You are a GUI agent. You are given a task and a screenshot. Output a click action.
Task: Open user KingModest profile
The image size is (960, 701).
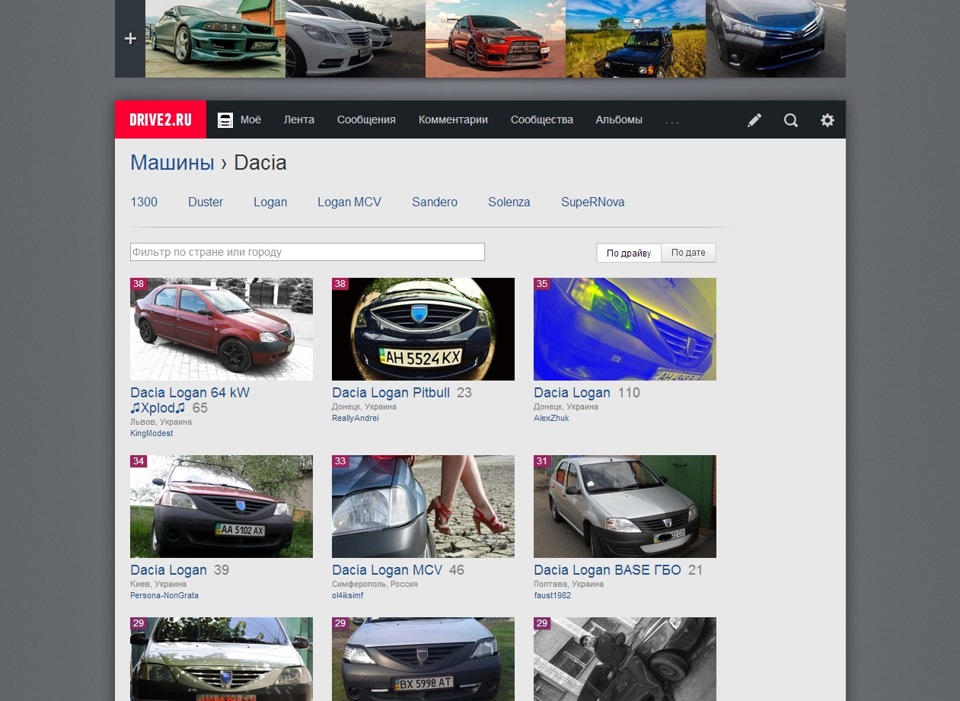(x=151, y=433)
